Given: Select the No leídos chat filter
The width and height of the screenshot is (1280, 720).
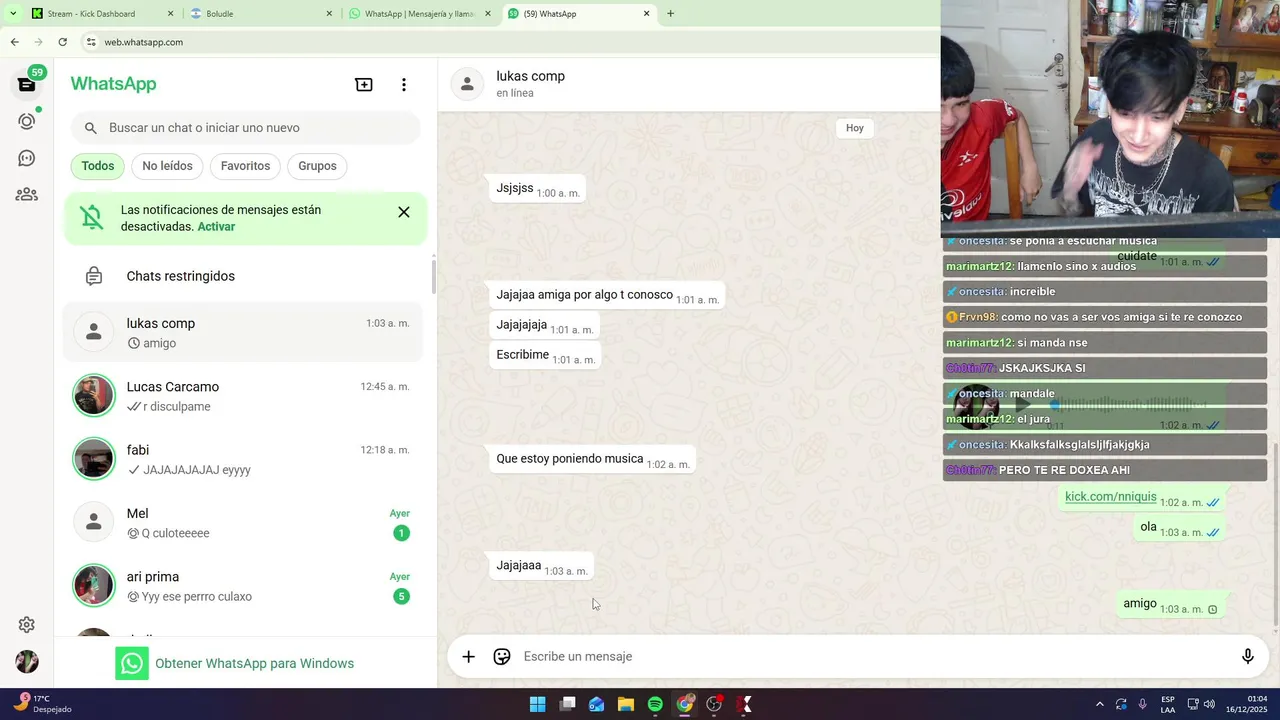Looking at the screenshot, I should (167, 166).
